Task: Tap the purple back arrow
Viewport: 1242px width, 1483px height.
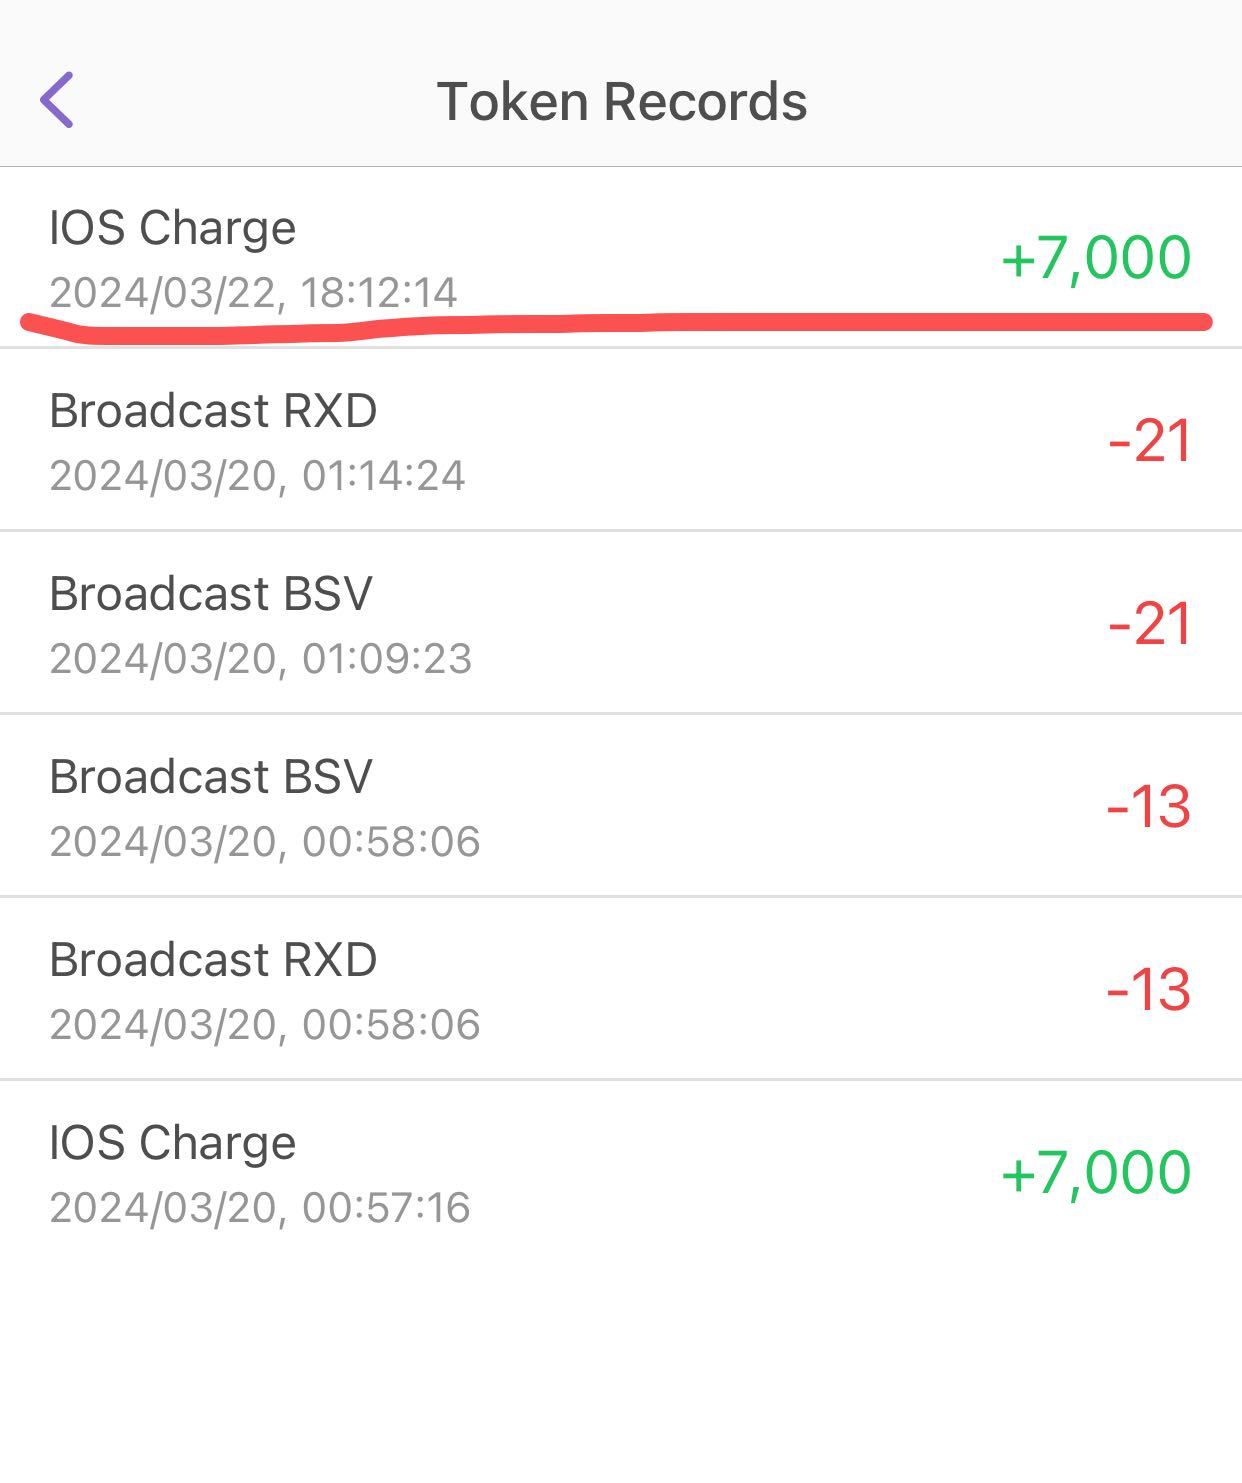Action: pos(57,100)
